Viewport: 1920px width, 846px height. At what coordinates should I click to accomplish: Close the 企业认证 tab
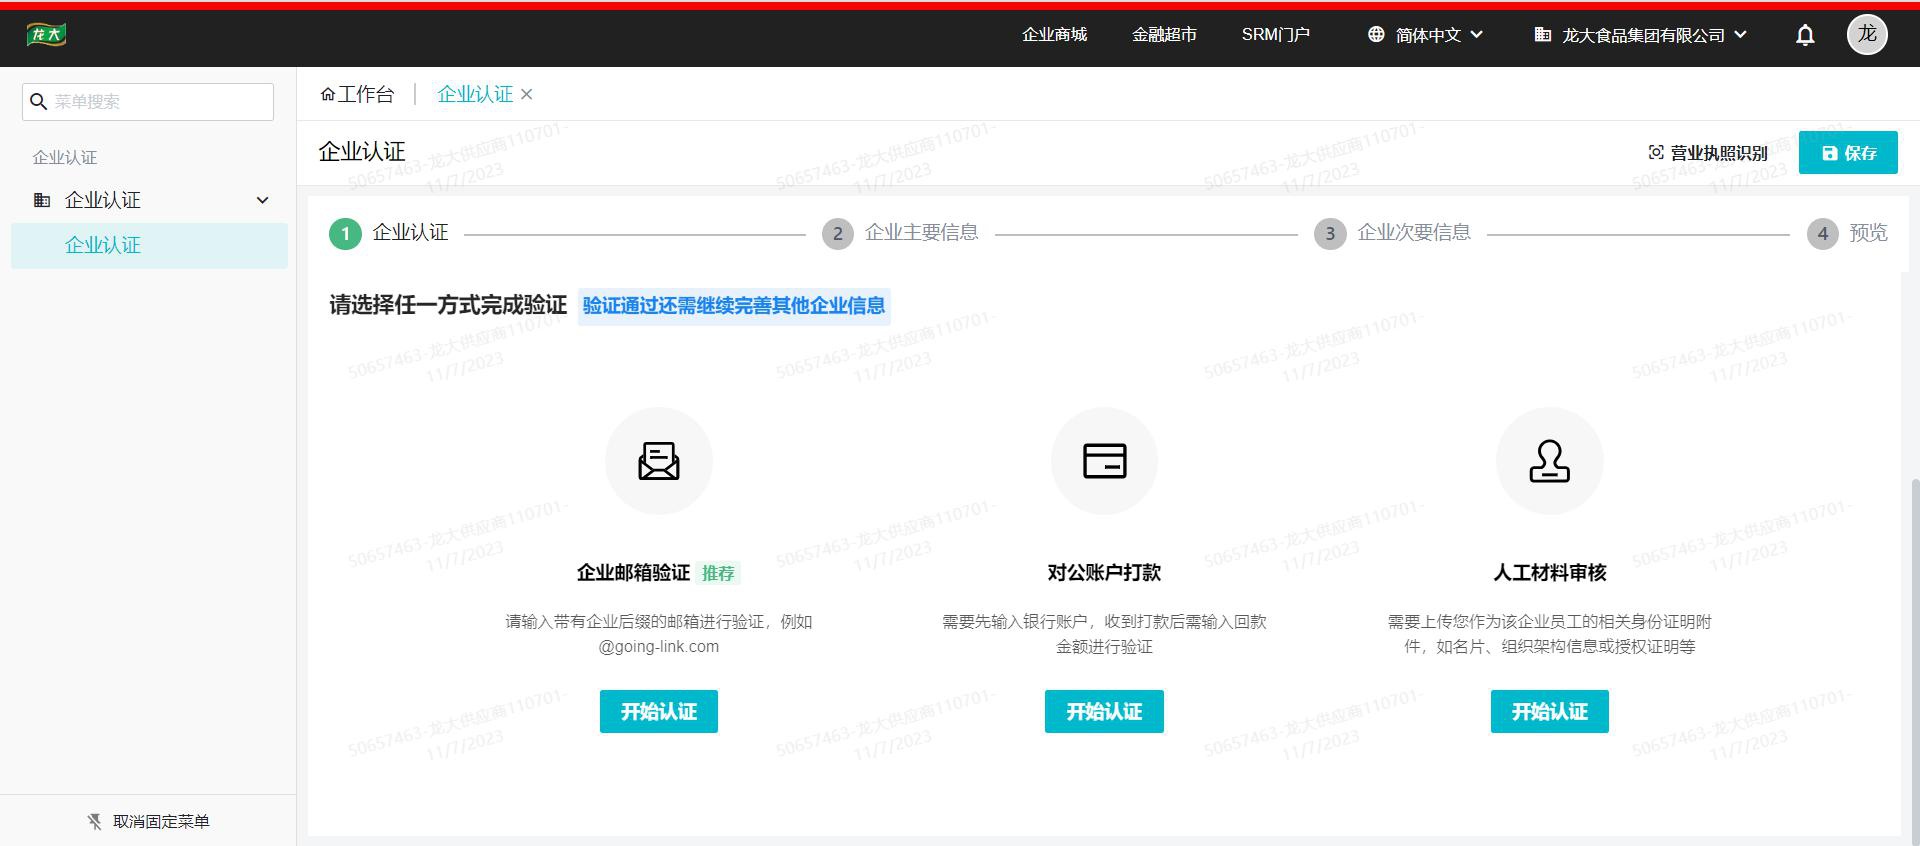coord(527,94)
